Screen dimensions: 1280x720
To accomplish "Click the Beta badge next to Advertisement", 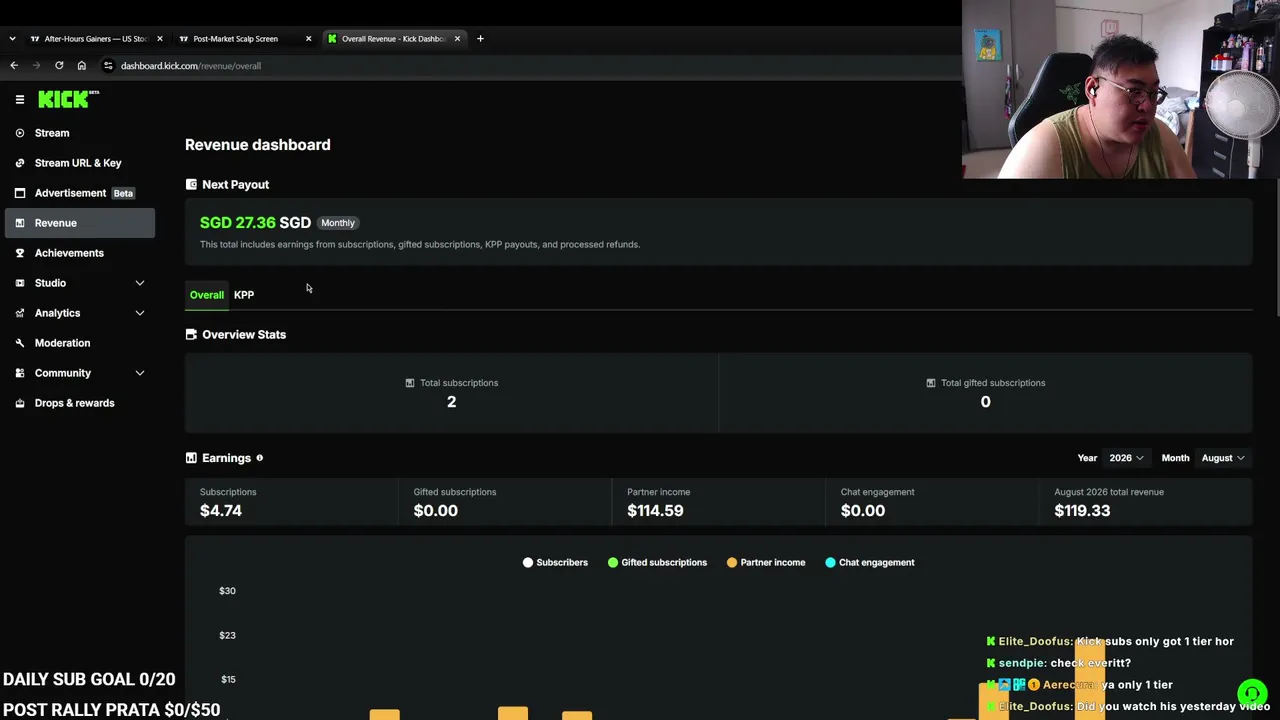I will [123, 193].
